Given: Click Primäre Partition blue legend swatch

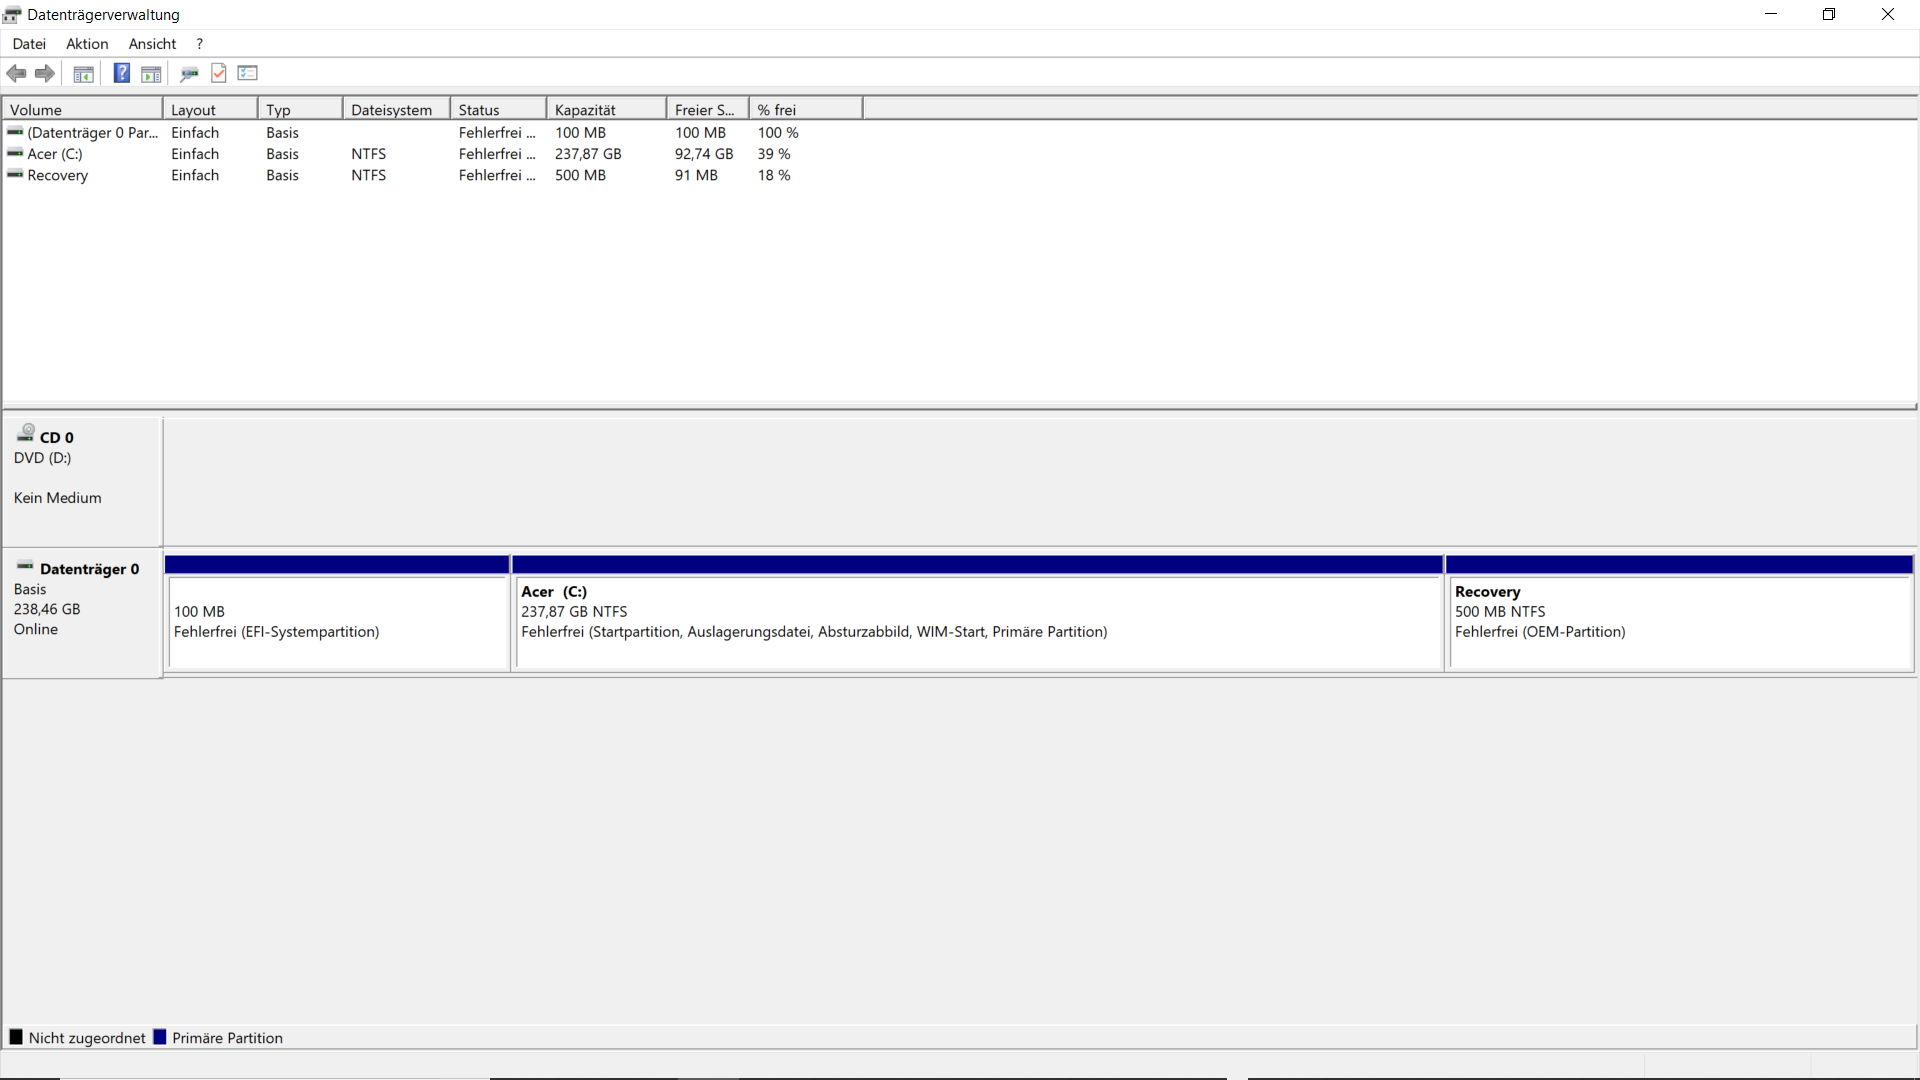Looking at the screenshot, I should [x=159, y=1037].
